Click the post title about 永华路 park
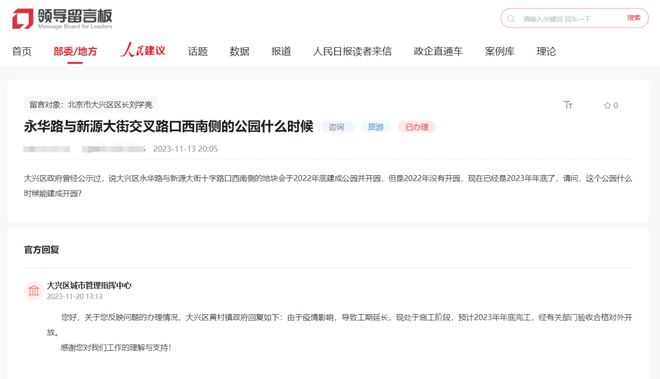This screenshot has width=660, height=379. [168, 126]
